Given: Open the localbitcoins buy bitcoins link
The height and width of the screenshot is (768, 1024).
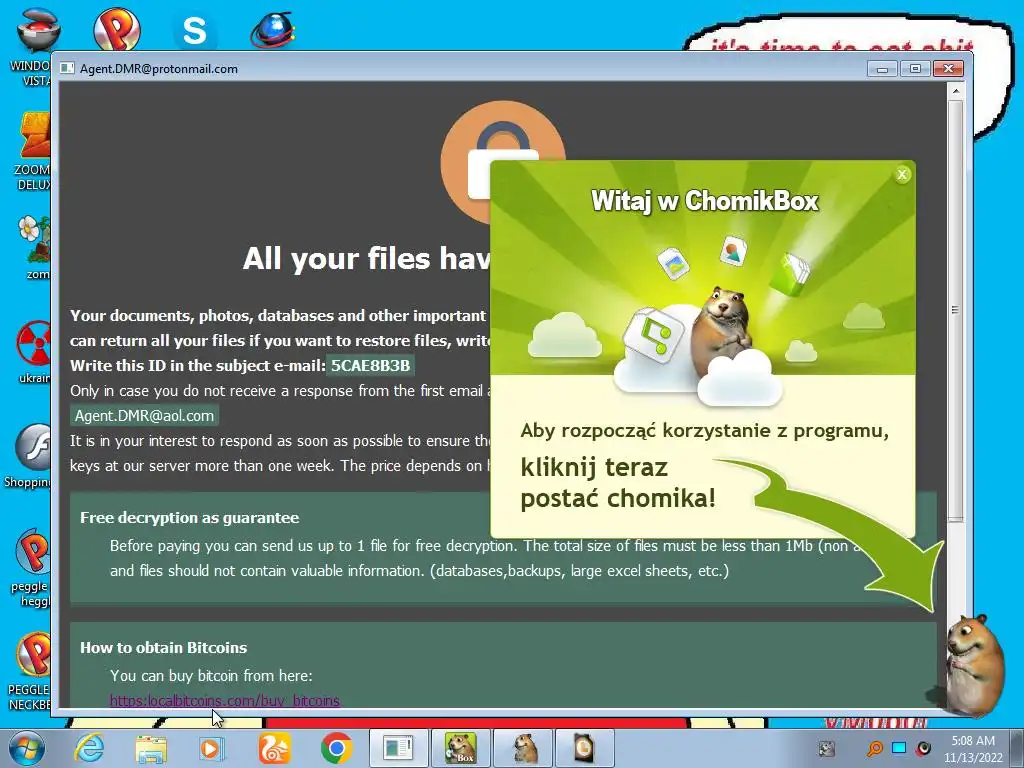Looking at the screenshot, I should point(225,701).
